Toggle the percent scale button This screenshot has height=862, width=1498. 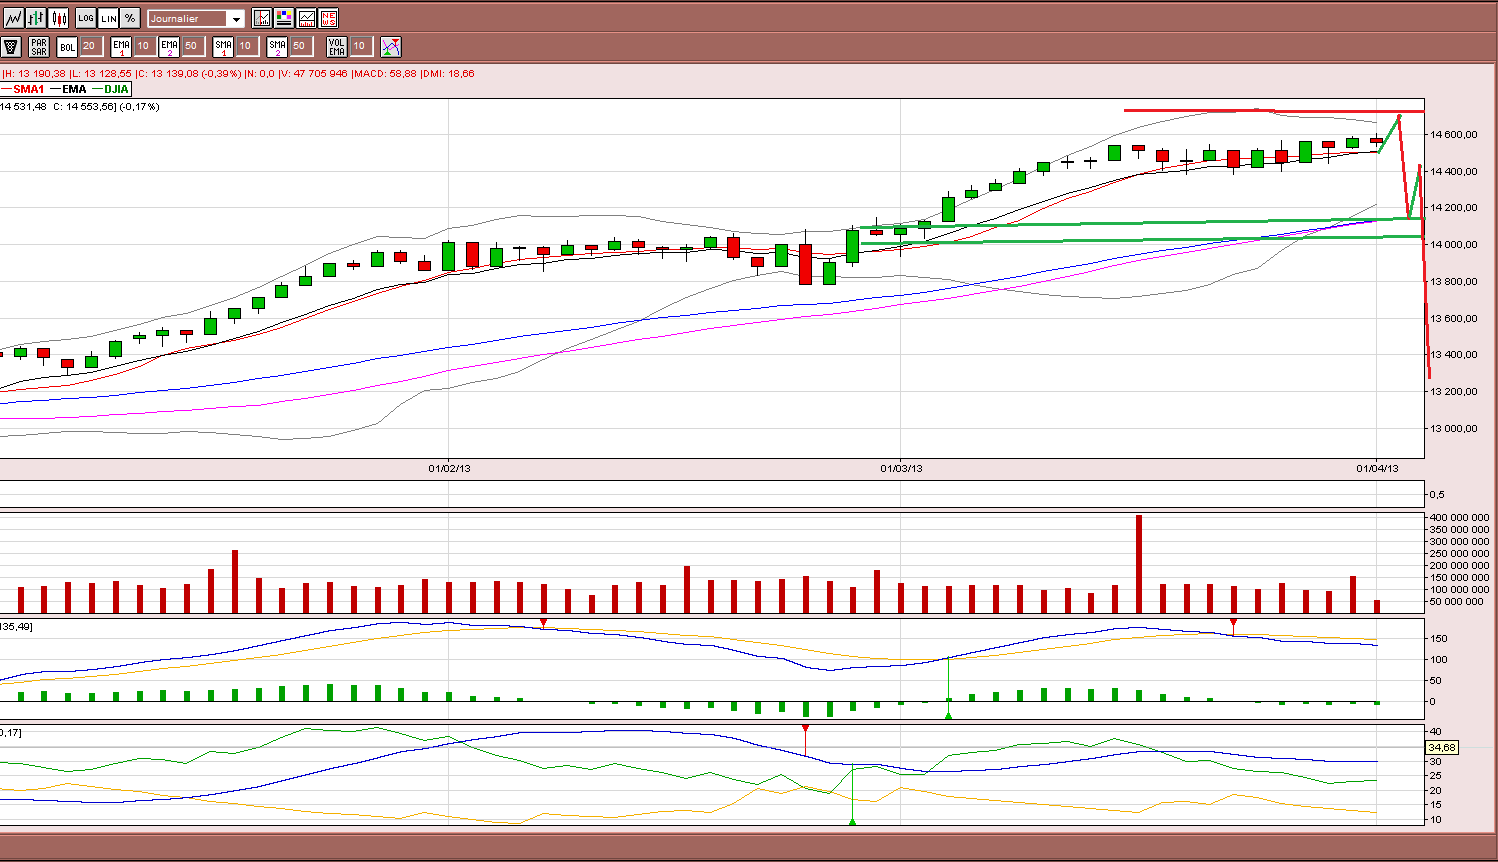tap(130, 18)
